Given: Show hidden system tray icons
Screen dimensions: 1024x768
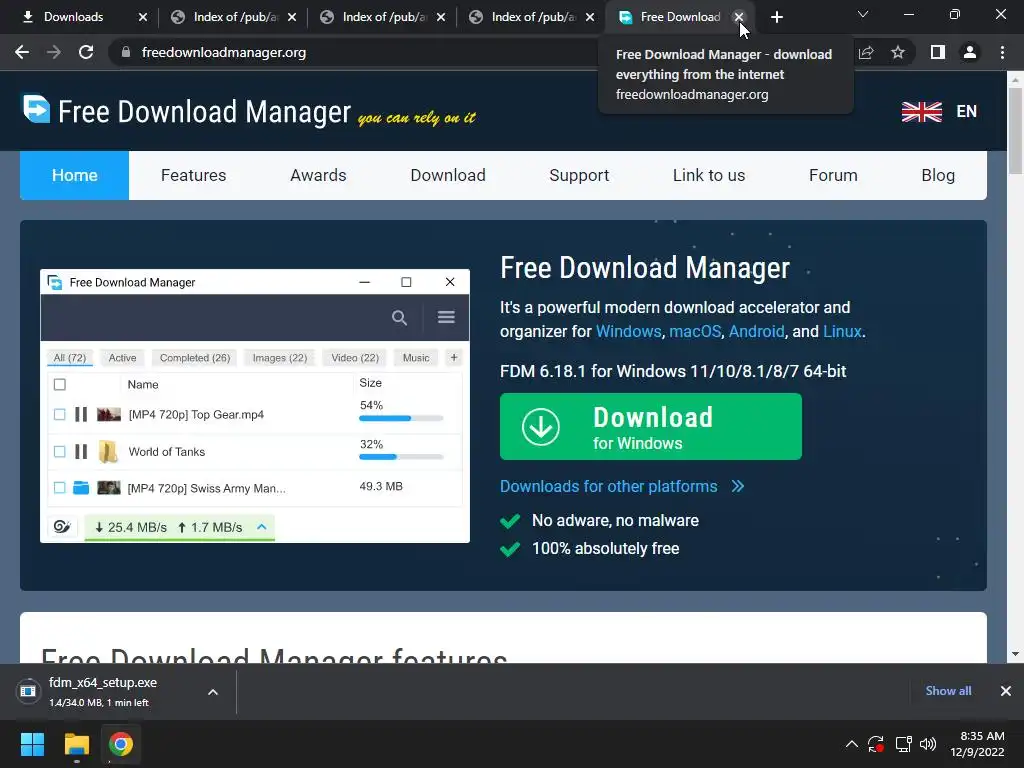Looking at the screenshot, I should click(x=852, y=744).
